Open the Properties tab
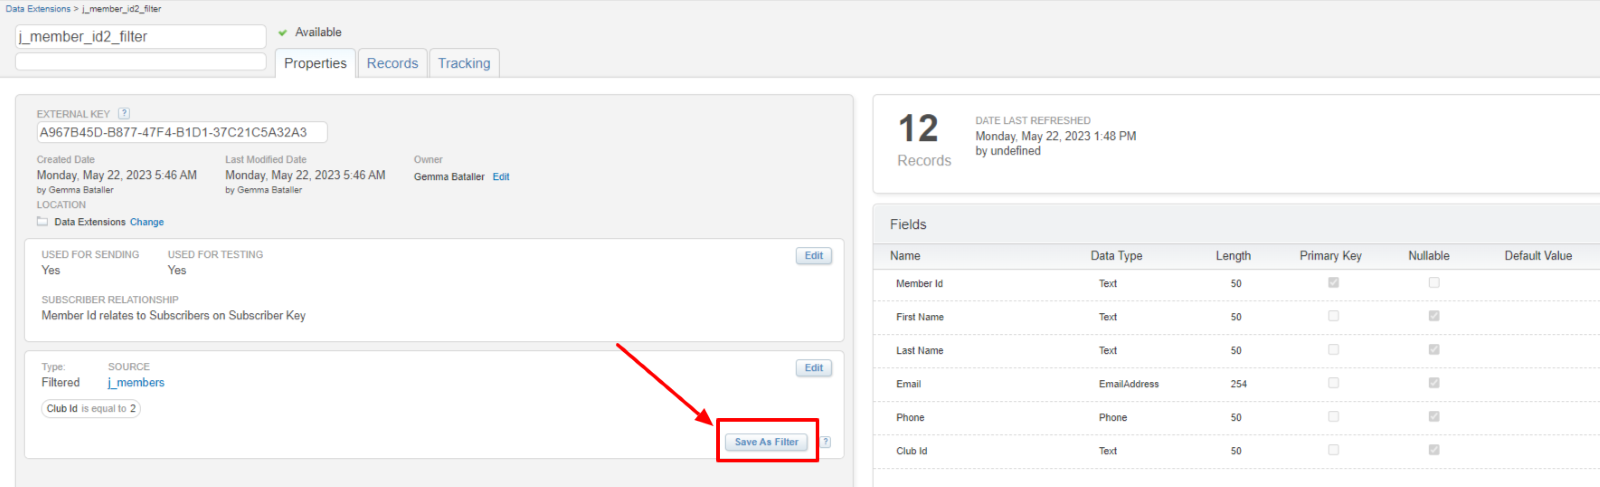The height and width of the screenshot is (487, 1600). tap(315, 63)
